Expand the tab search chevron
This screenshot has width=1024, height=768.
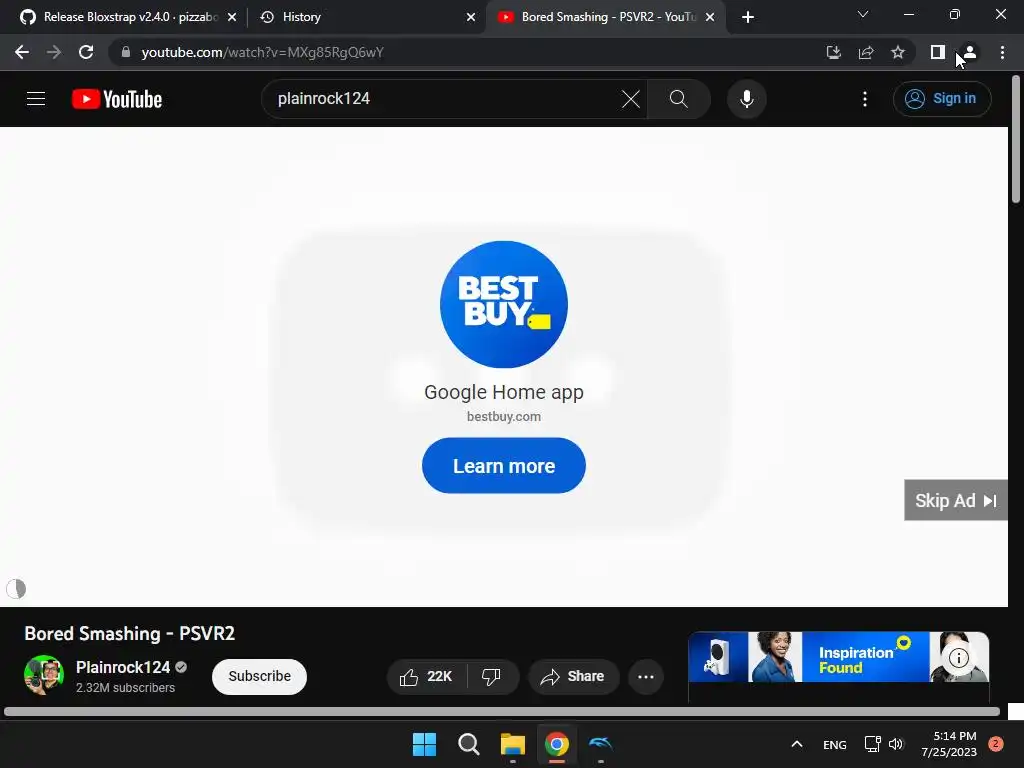coord(863,14)
